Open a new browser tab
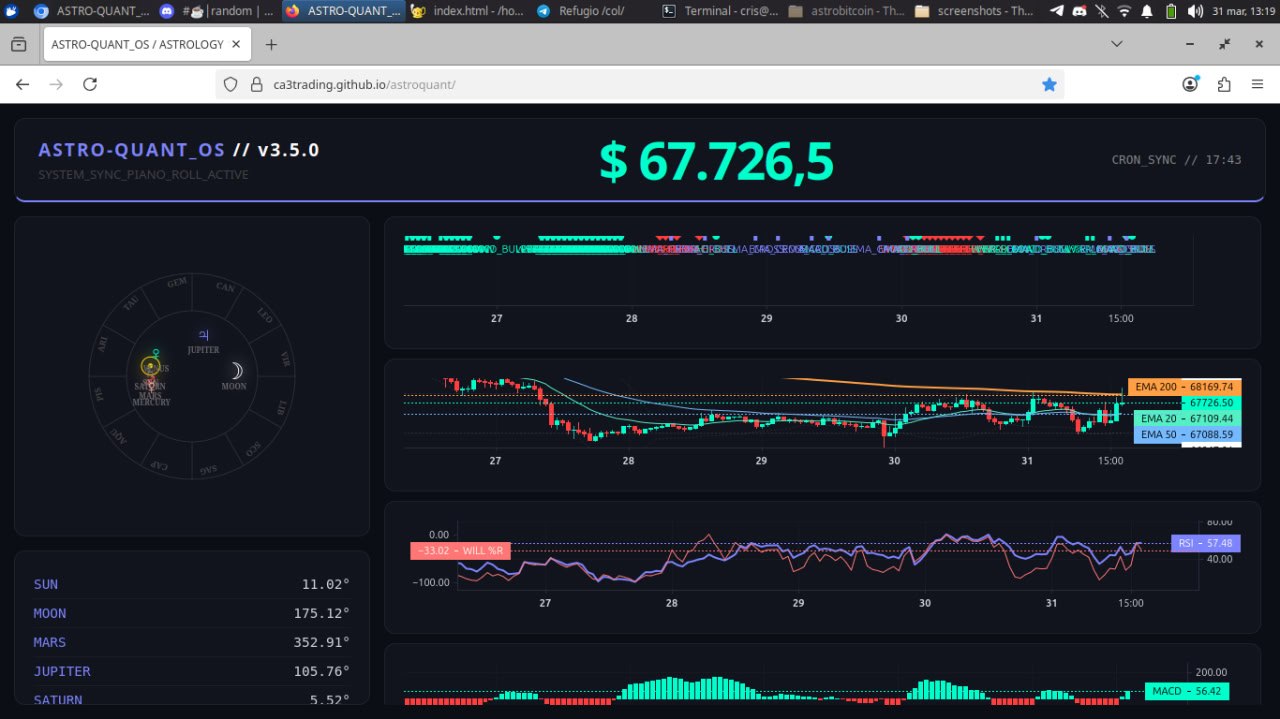1280x719 pixels. (271, 45)
